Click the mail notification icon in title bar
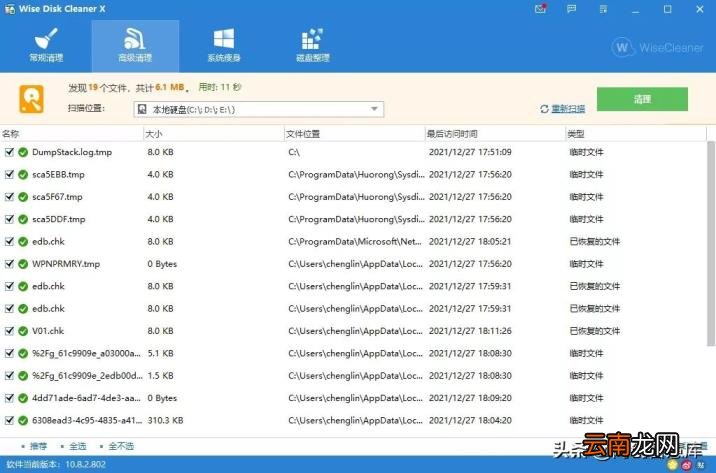This screenshot has height=473, width=716. tap(541, 9)
